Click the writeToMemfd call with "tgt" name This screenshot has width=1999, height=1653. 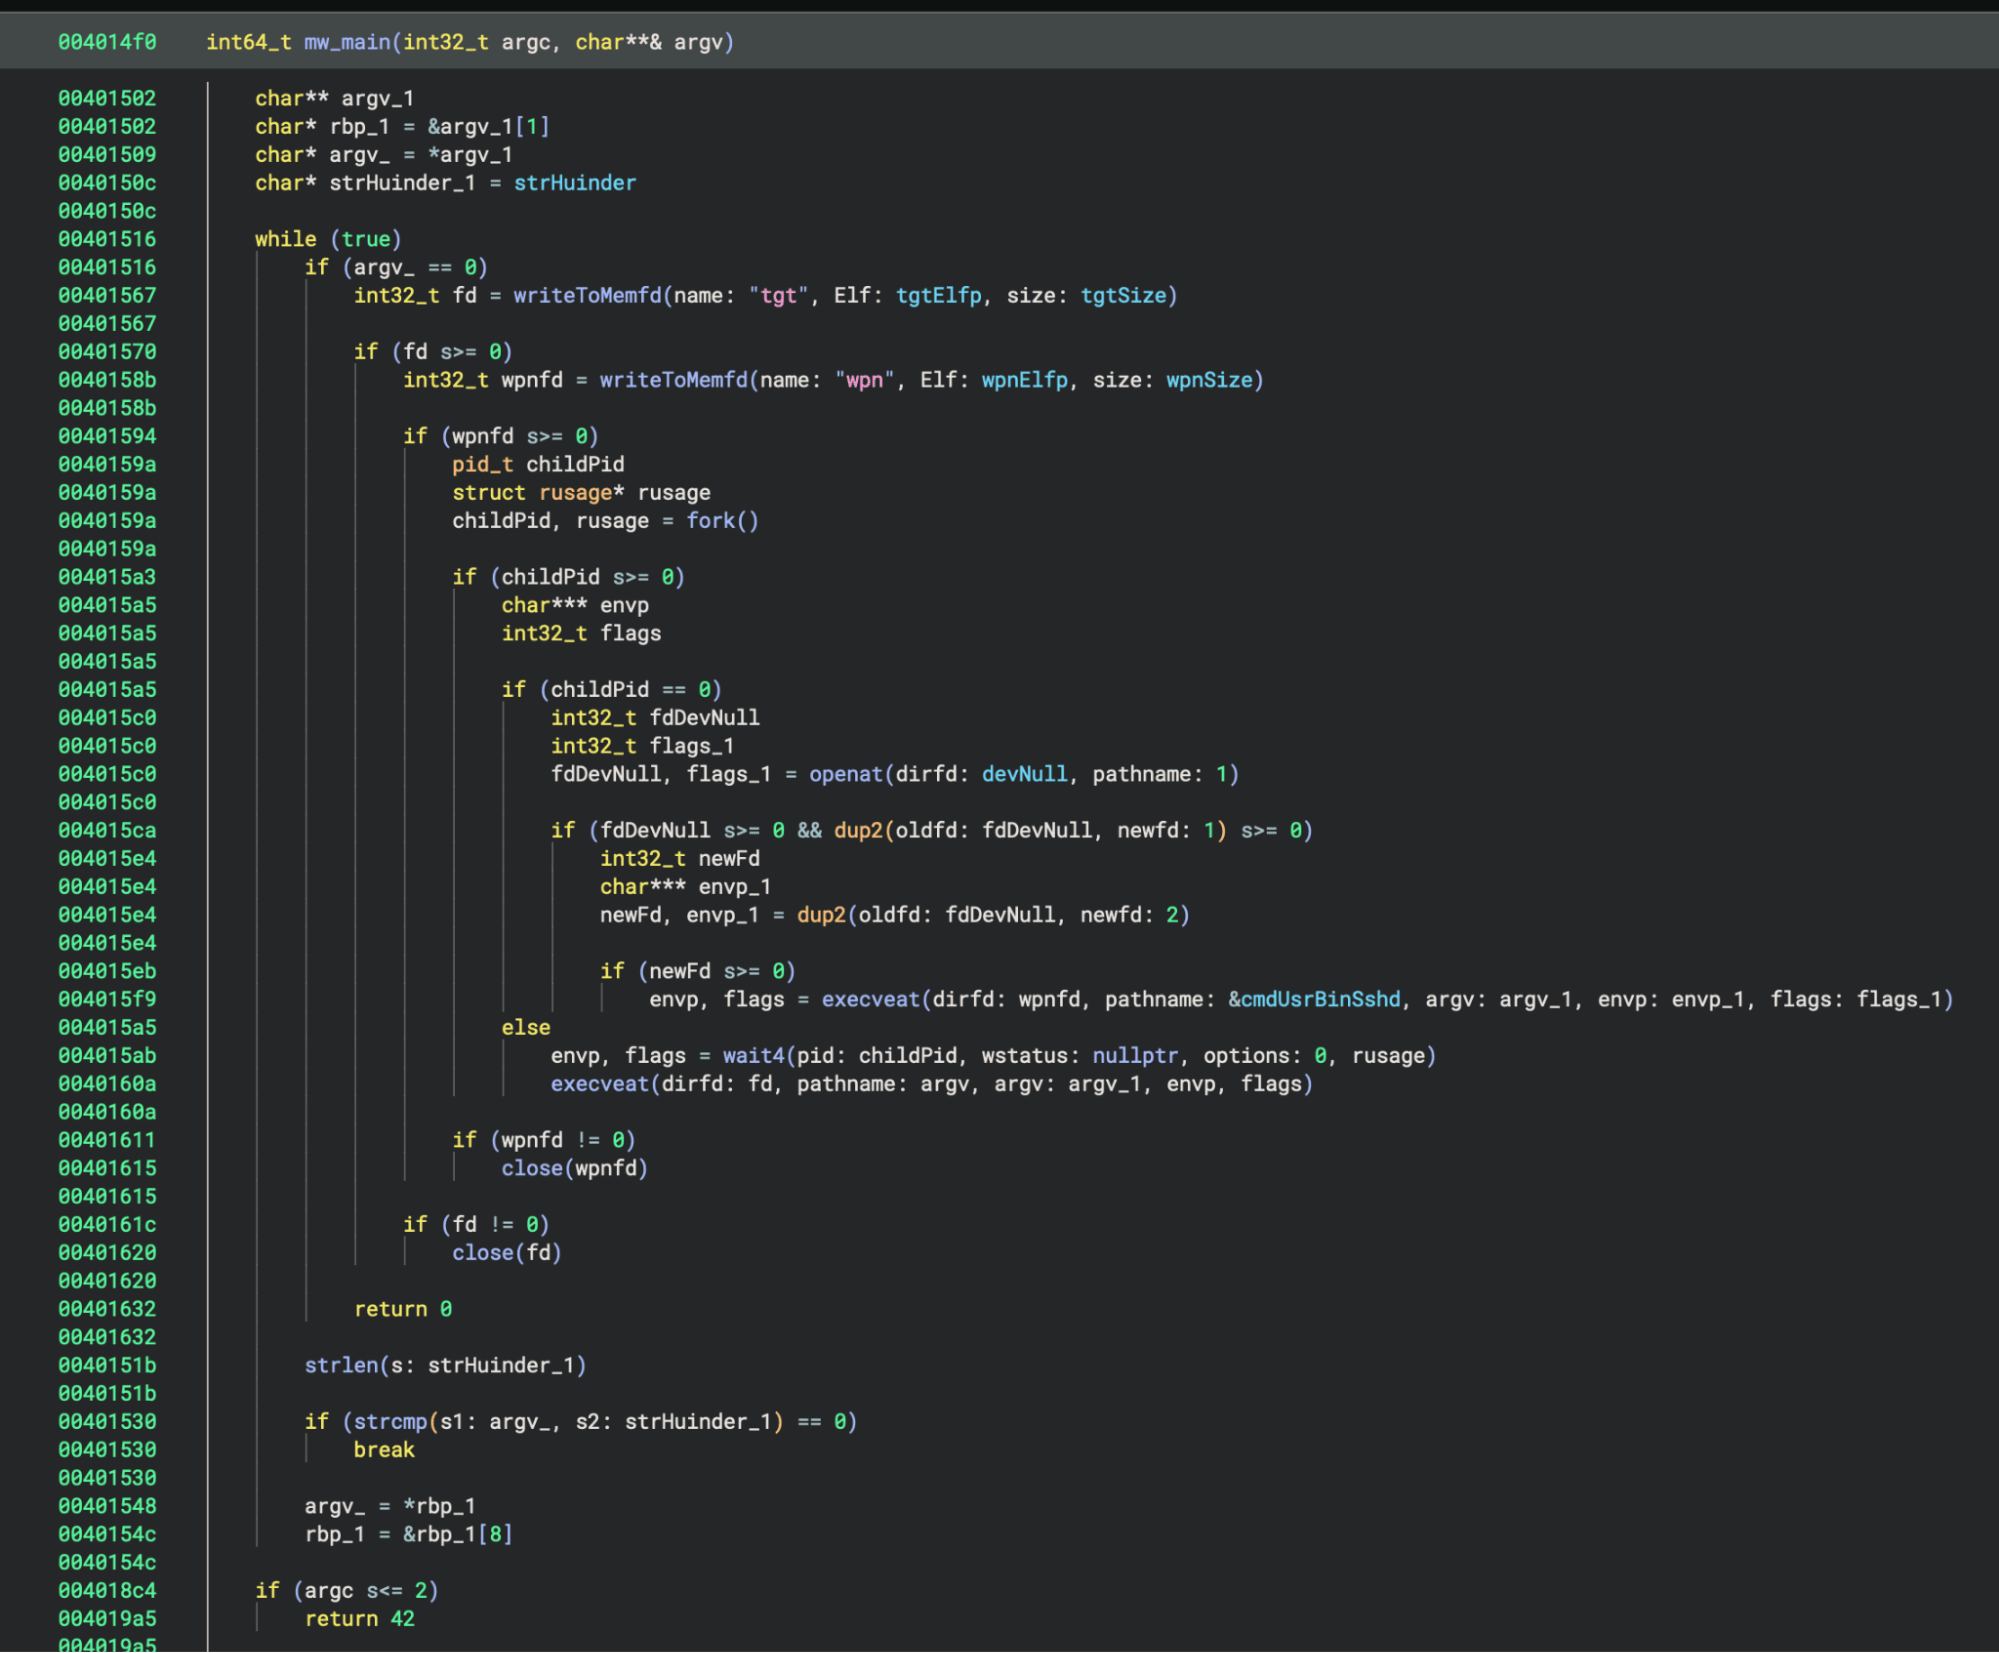pos(587,296)
